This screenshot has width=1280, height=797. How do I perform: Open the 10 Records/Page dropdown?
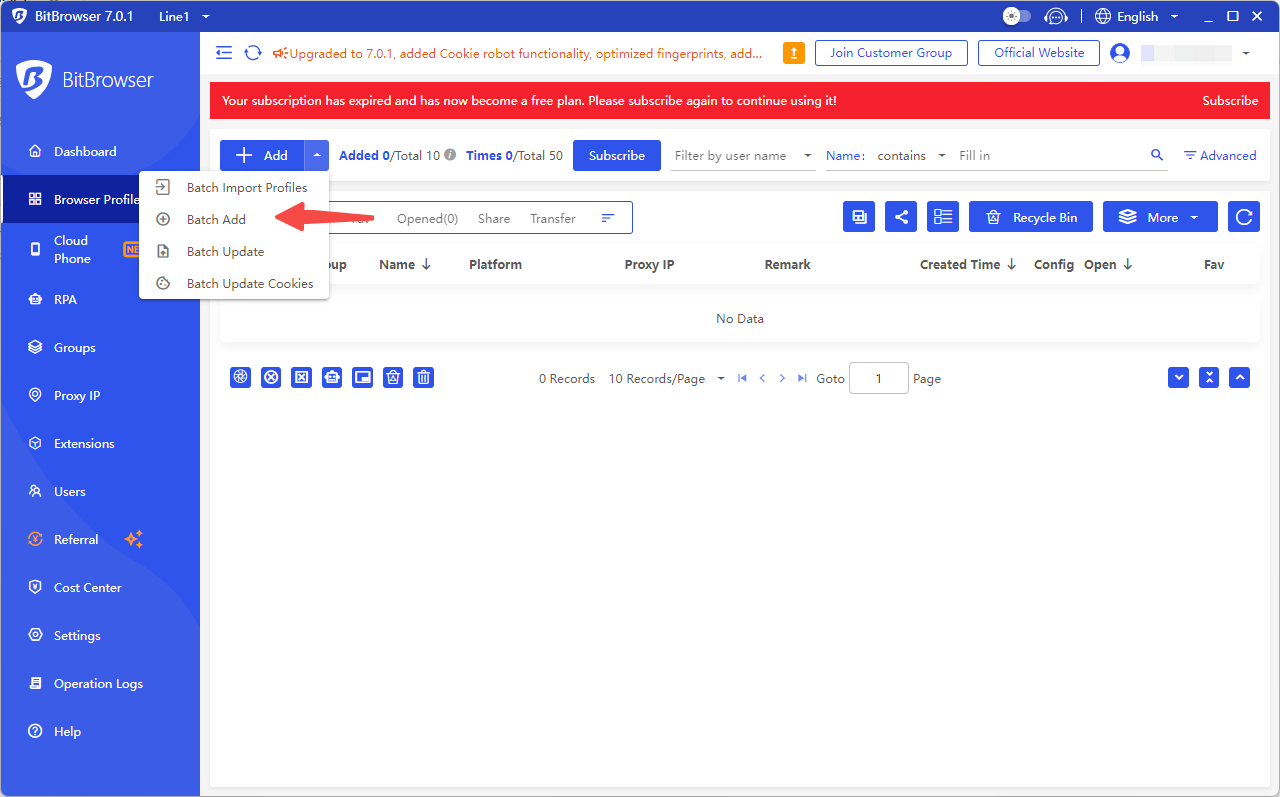point(667,378)
